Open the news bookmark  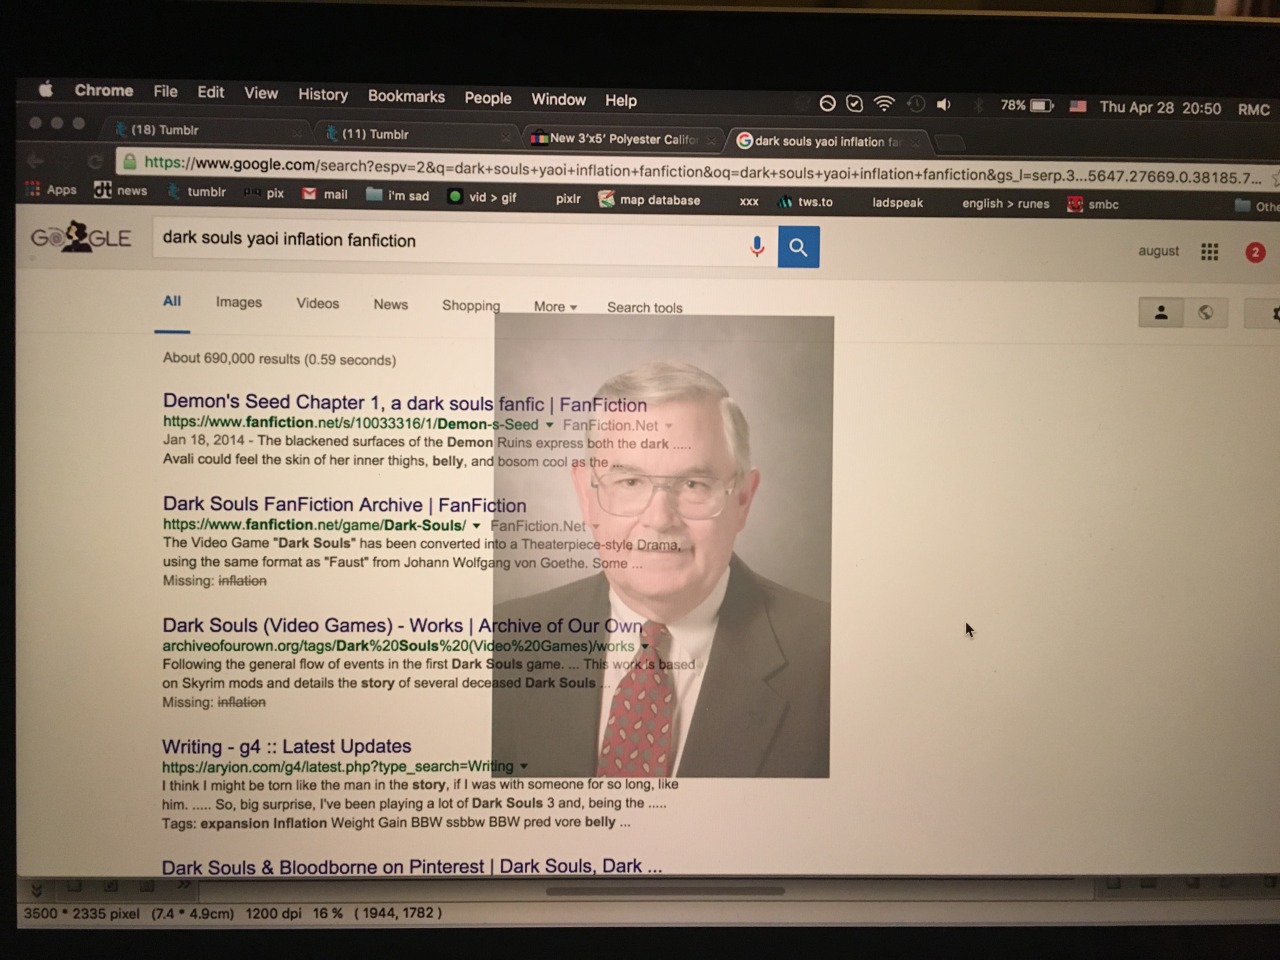(120, 190)
